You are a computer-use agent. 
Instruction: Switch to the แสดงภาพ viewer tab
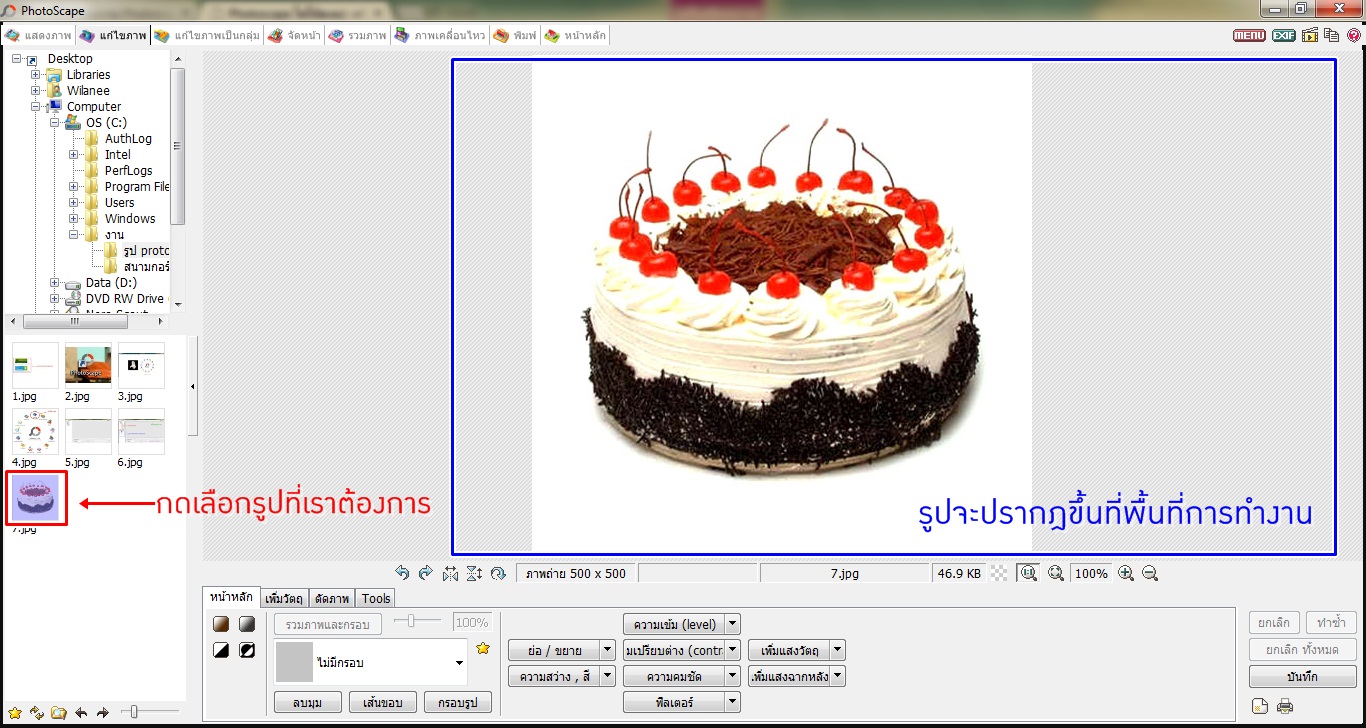(38, 35)
